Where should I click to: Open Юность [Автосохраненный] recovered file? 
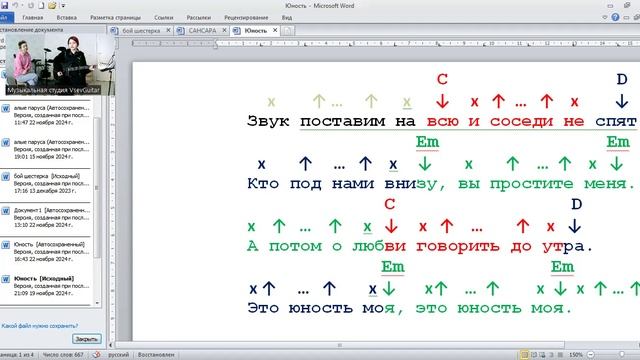(x=46, y=251)
